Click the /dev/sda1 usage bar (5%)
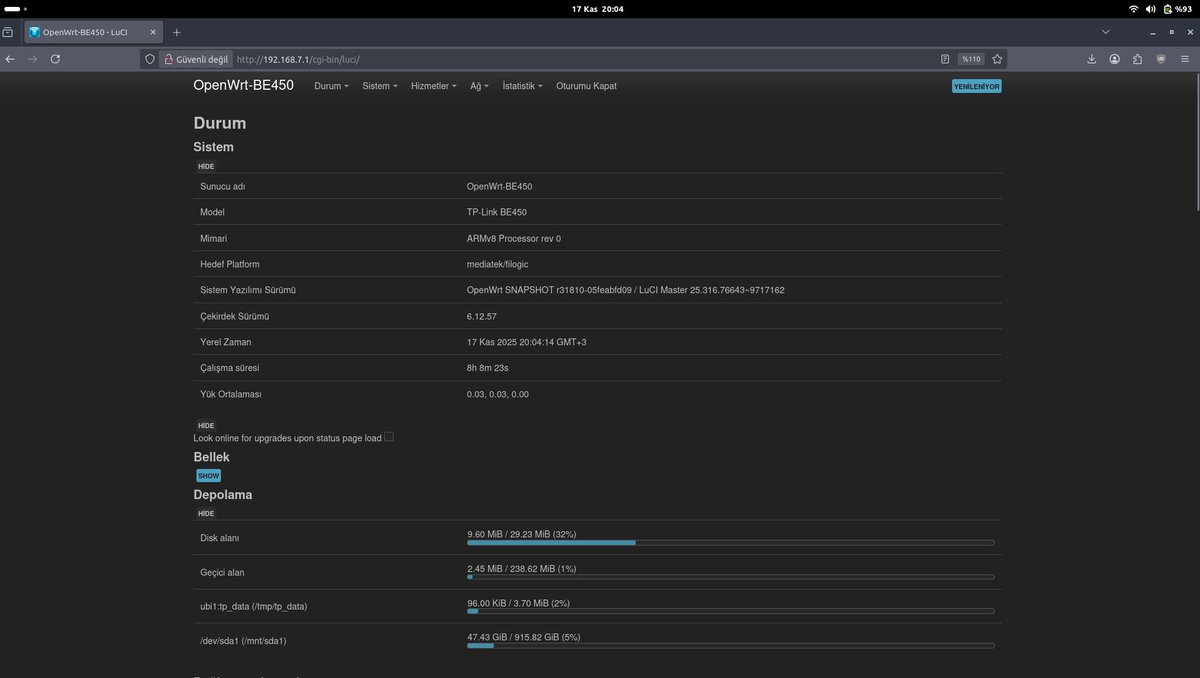 tap(730, 646)
